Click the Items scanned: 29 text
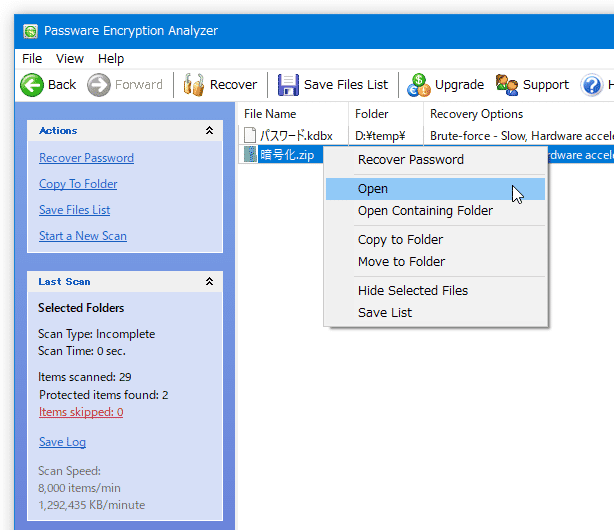 tap(85, 377)
